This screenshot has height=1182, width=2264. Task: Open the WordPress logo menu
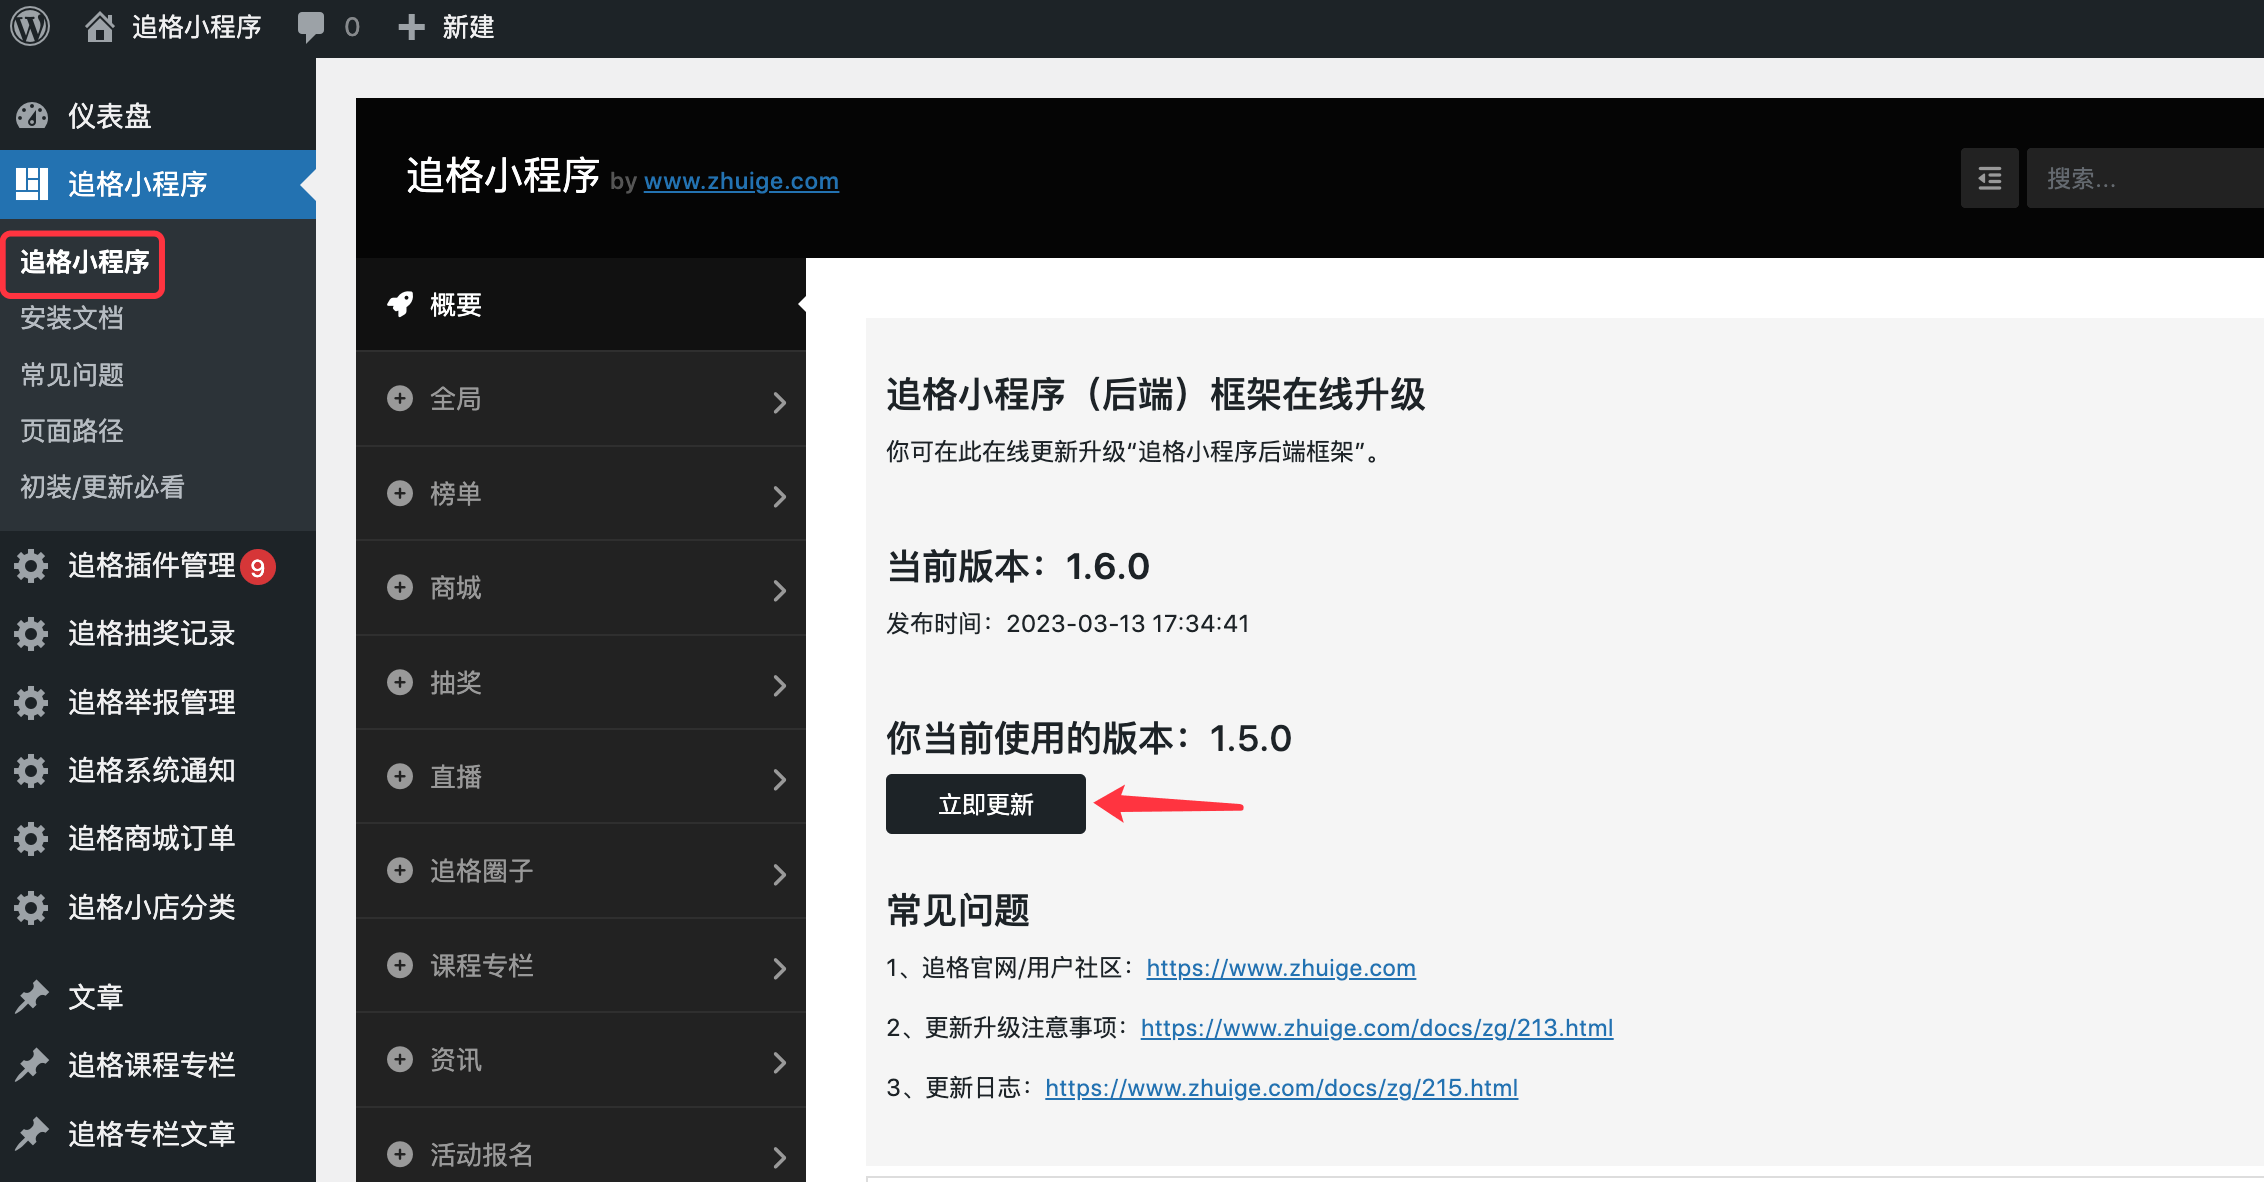click(x=30, y=26)
